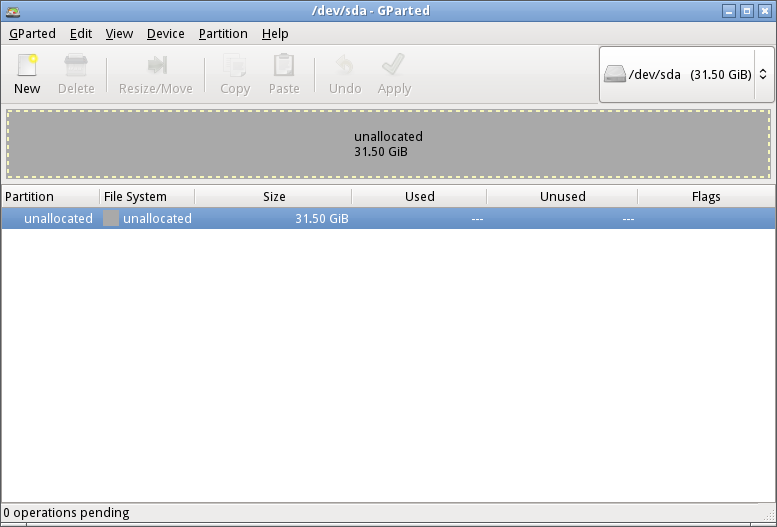Click the unallocated file system cell text
This screenshot has width=777, height=527.
(157, 219)
